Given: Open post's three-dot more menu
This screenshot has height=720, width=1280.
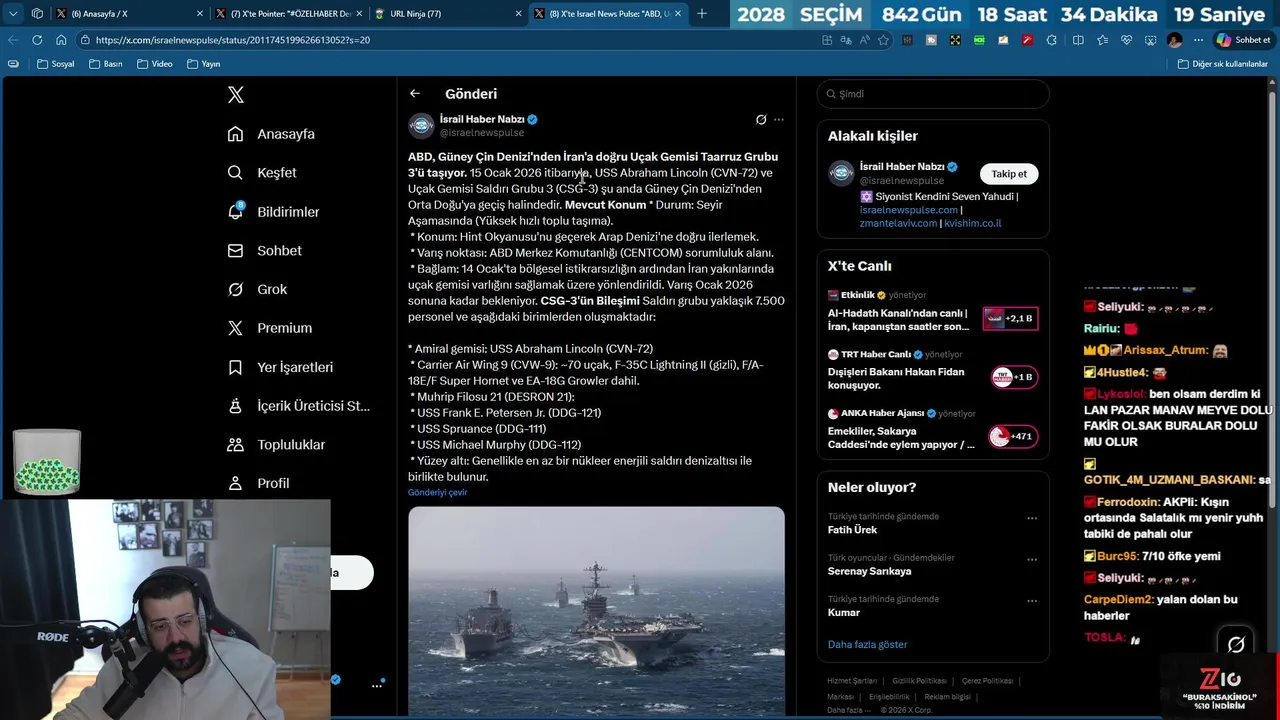Looking at the screenshot, I should coord(779,119).
